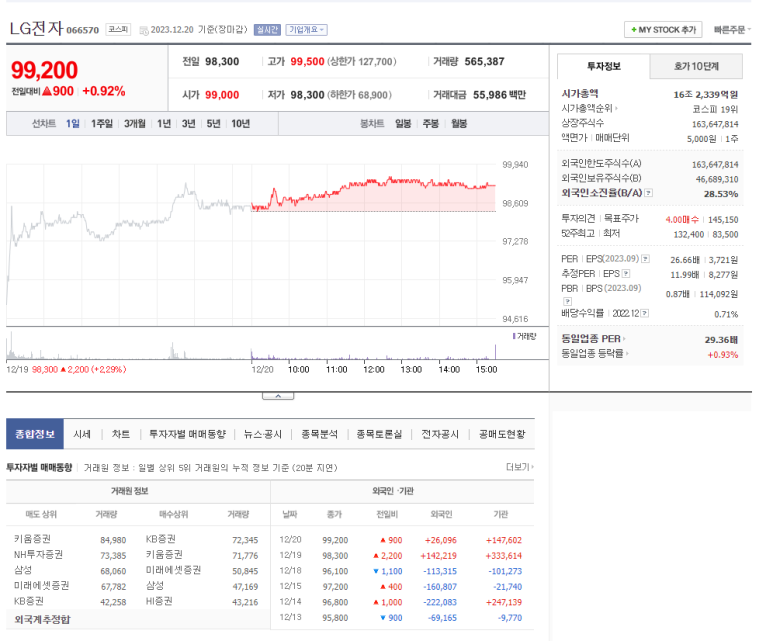
Task: Open 투자자별 매매동향 tab
Action: (x=187, y=434)
